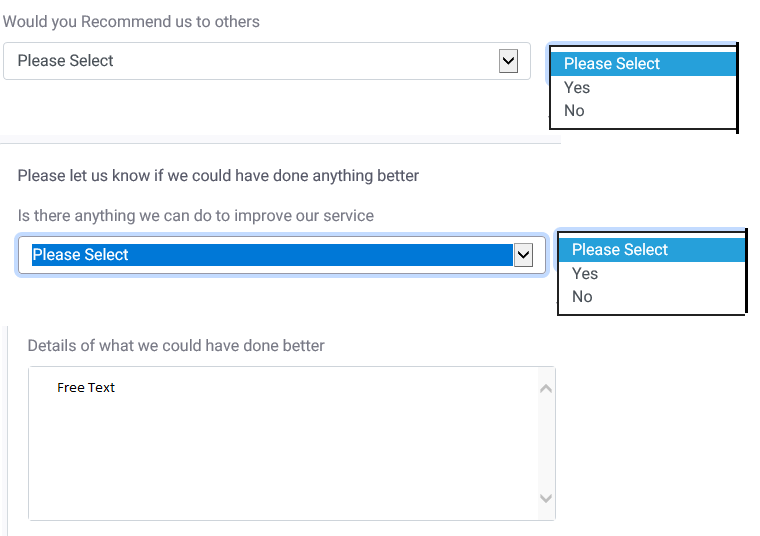The width and height of the screenshot is (760, 536).
Task: Open the Recommend us to others select box
Action: point(267,61)
